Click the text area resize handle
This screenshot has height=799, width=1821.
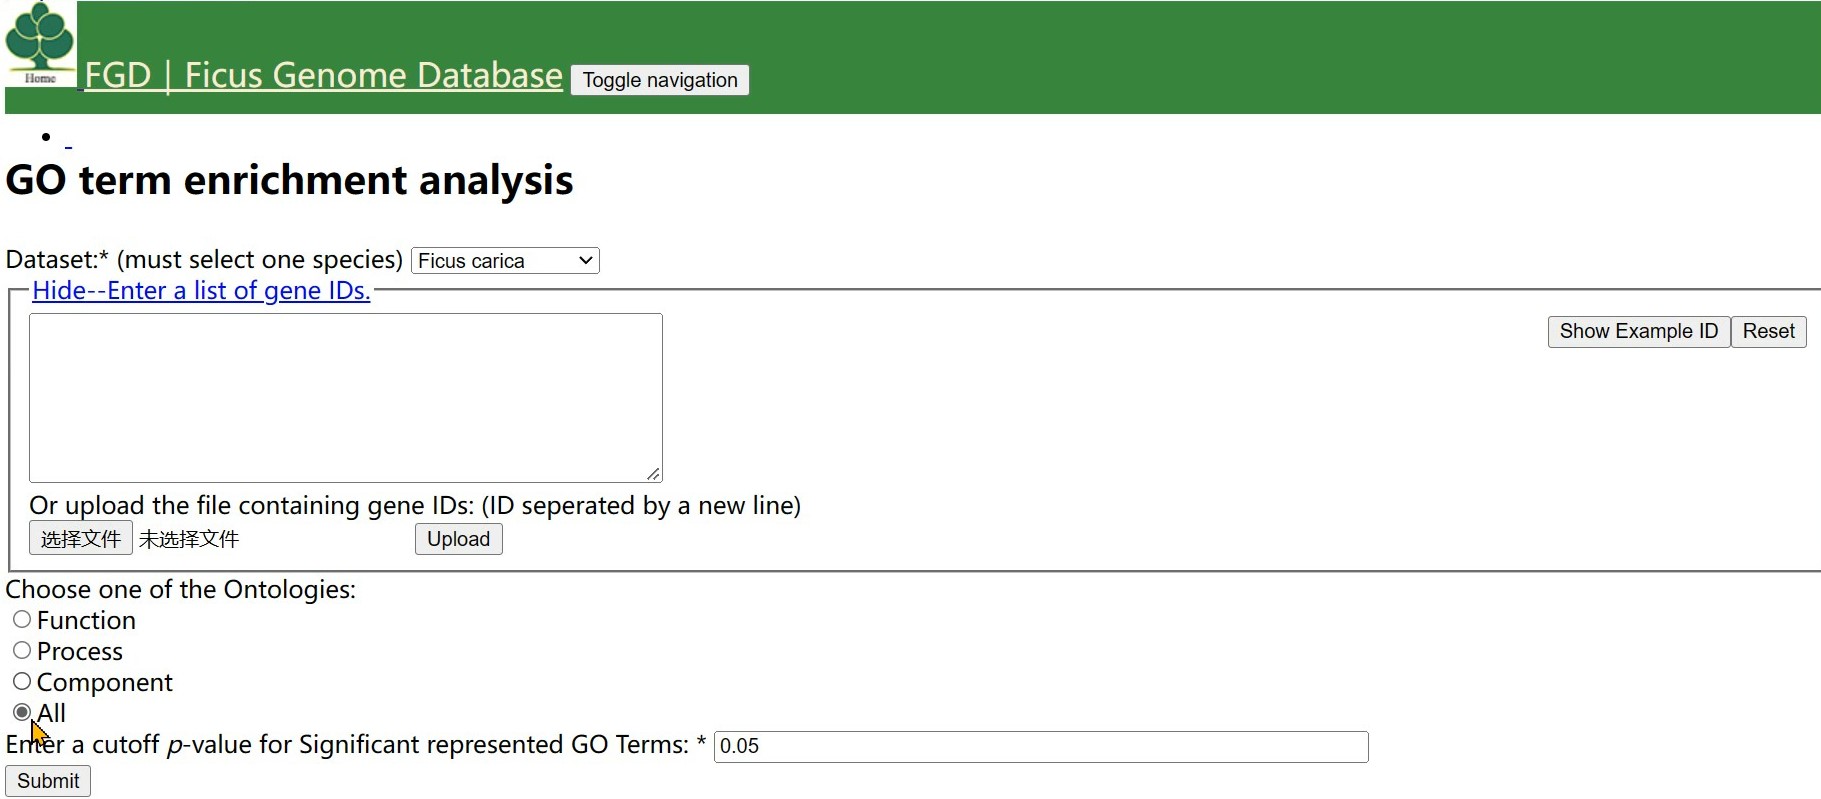point(653,473)
